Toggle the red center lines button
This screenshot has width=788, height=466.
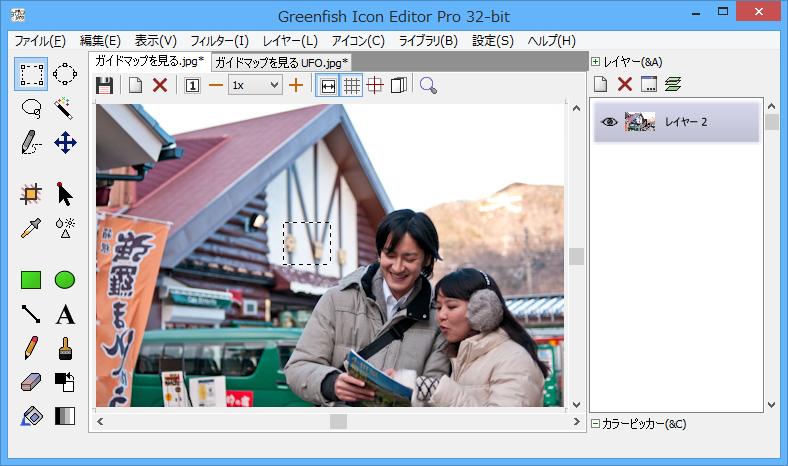coord(375,86)
